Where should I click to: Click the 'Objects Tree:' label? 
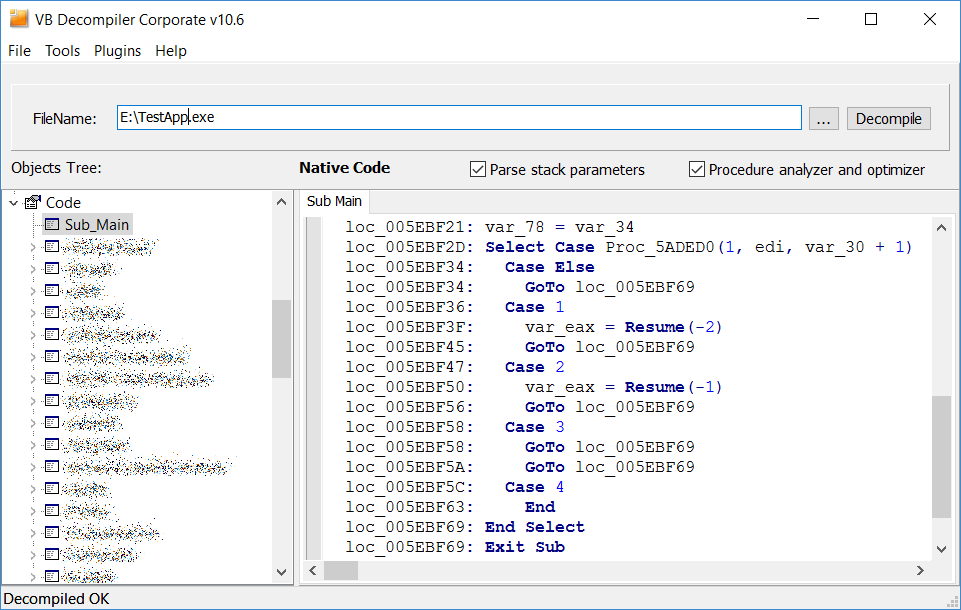tap(56, 168)
